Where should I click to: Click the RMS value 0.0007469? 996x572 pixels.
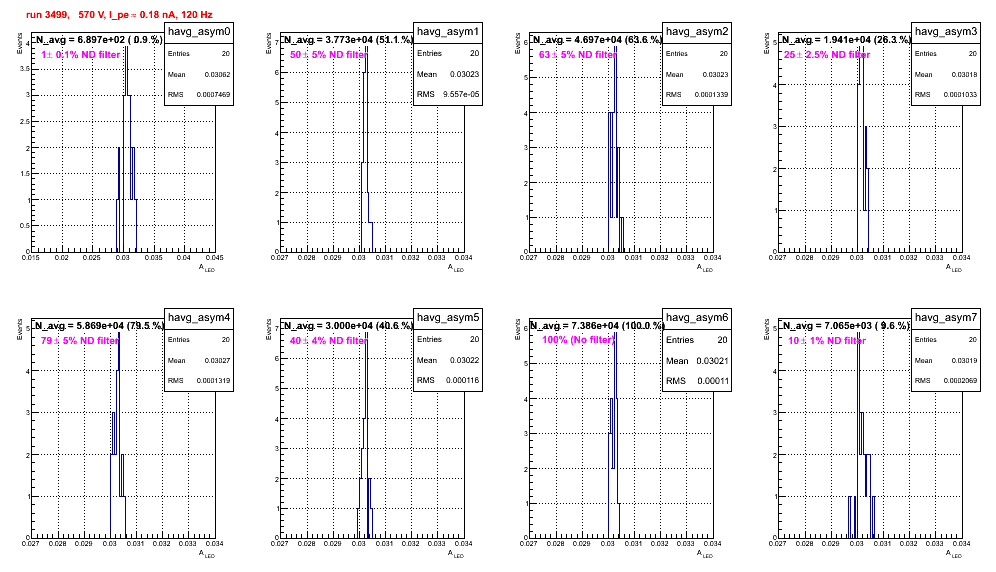pyautogui.click(x=213, y=95)
